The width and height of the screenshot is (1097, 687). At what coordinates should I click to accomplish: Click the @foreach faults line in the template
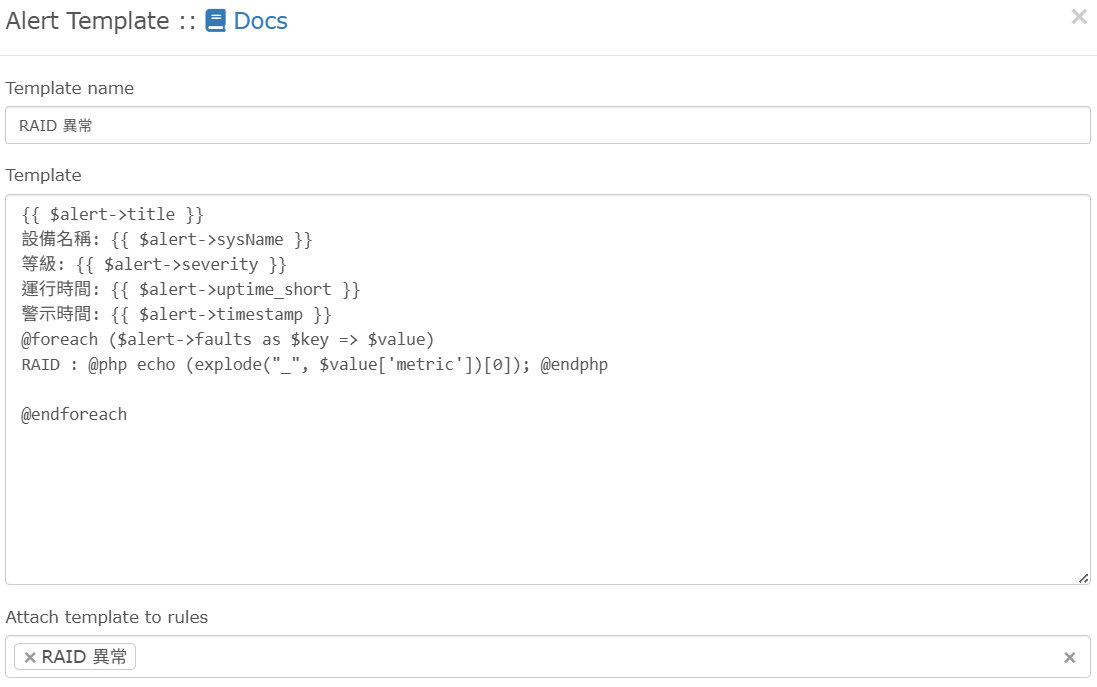click(x=228, y=340)
